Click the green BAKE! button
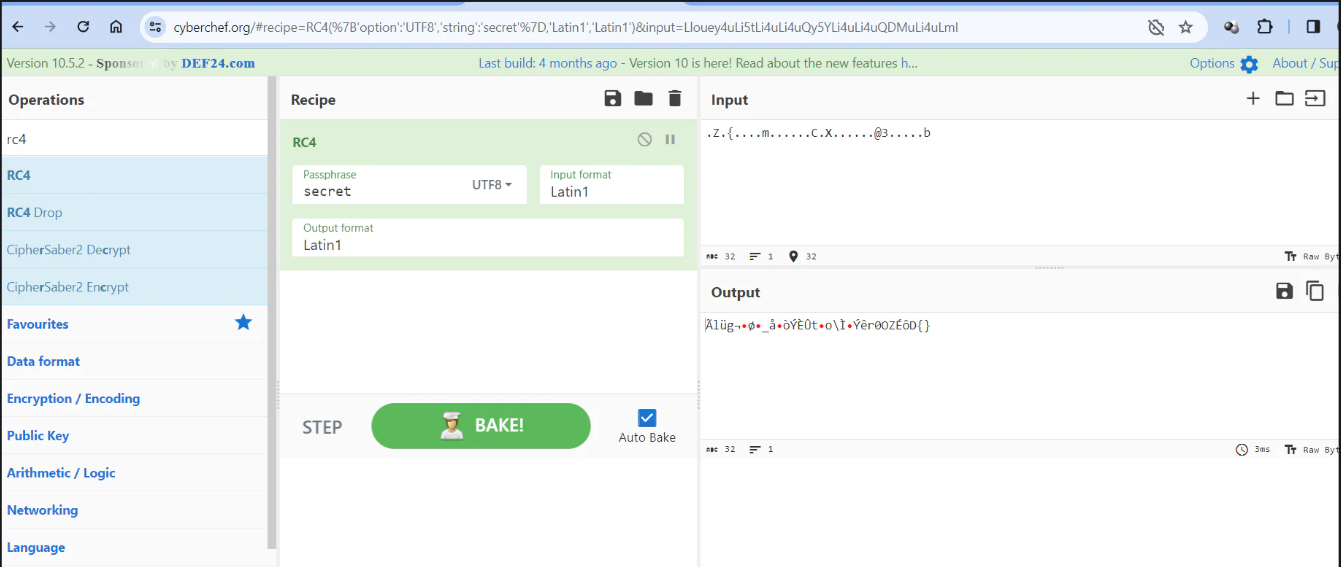 [x=481, y=426]
